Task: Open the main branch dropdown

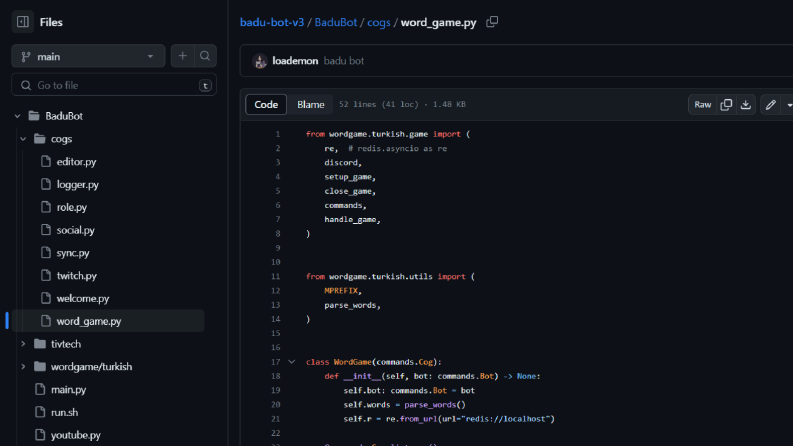Action: tap(88, 56)
